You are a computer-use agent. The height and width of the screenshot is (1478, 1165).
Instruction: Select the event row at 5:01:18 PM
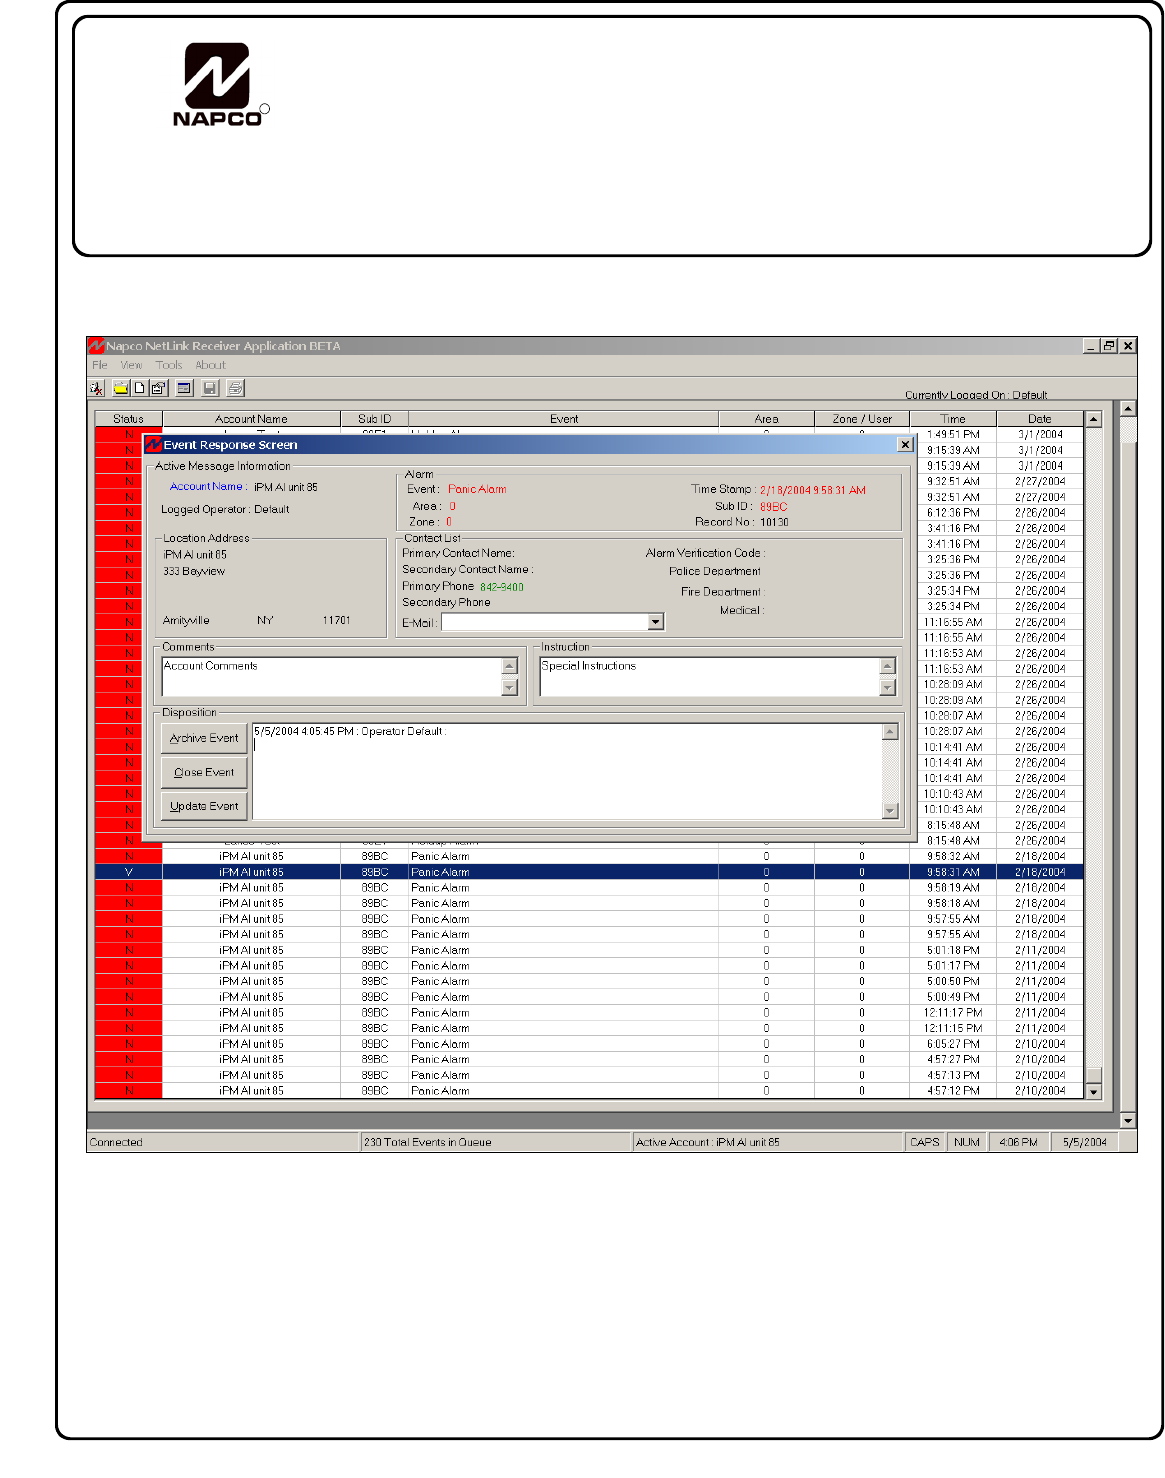[589, 950]
